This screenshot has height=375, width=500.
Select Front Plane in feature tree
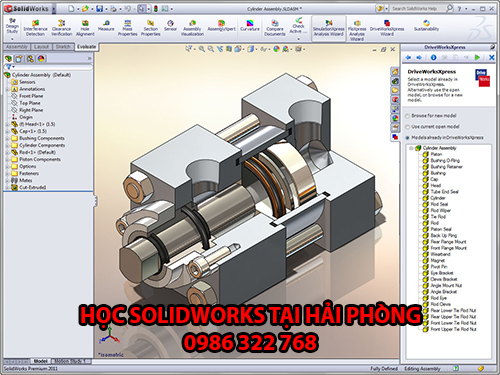(x=31, y=96)
